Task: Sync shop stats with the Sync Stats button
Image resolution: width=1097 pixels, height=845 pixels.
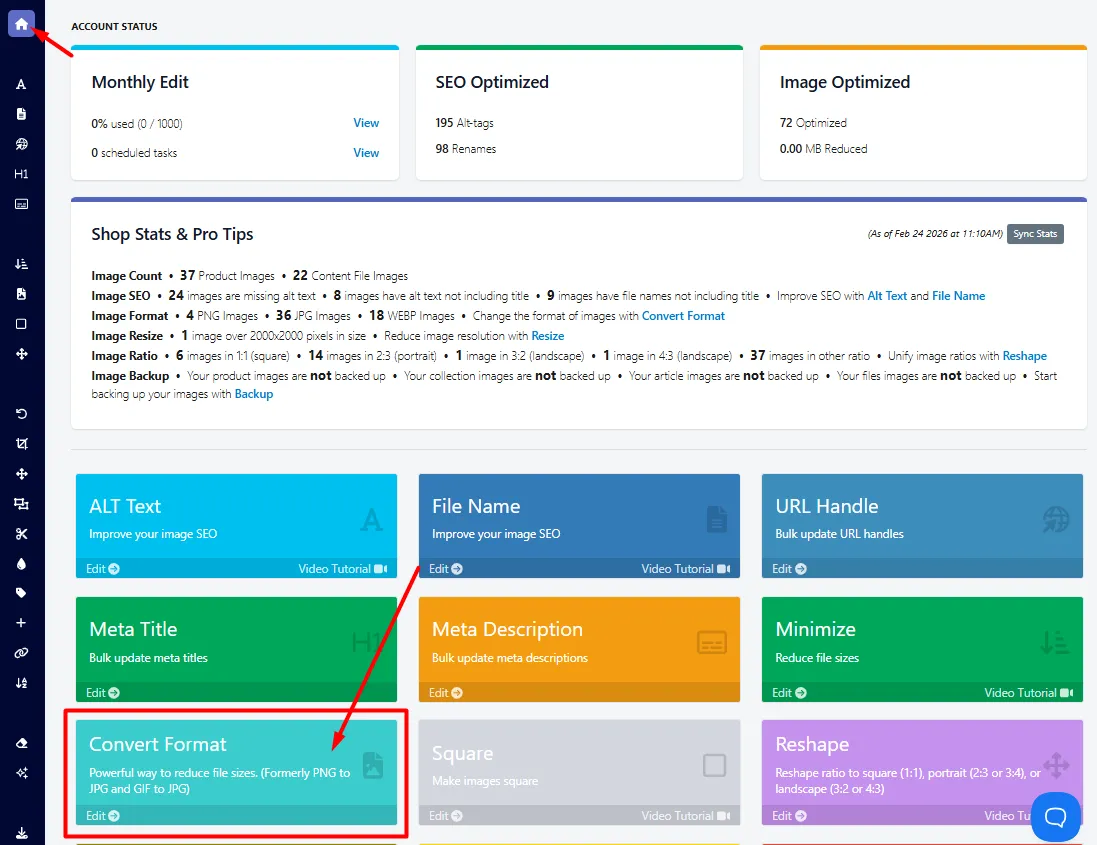Action: click(x=1035, y=234)
